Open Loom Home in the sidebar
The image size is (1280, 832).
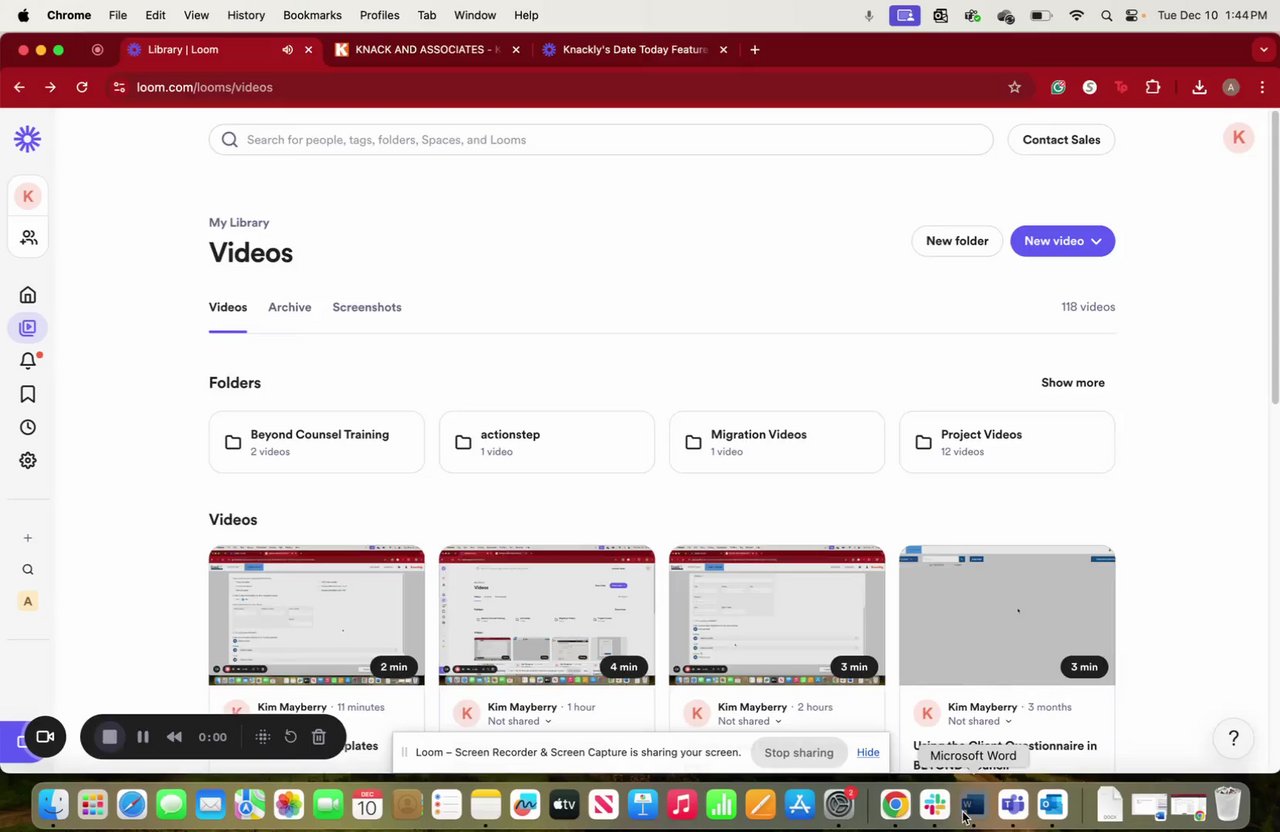tap(28, 295)
